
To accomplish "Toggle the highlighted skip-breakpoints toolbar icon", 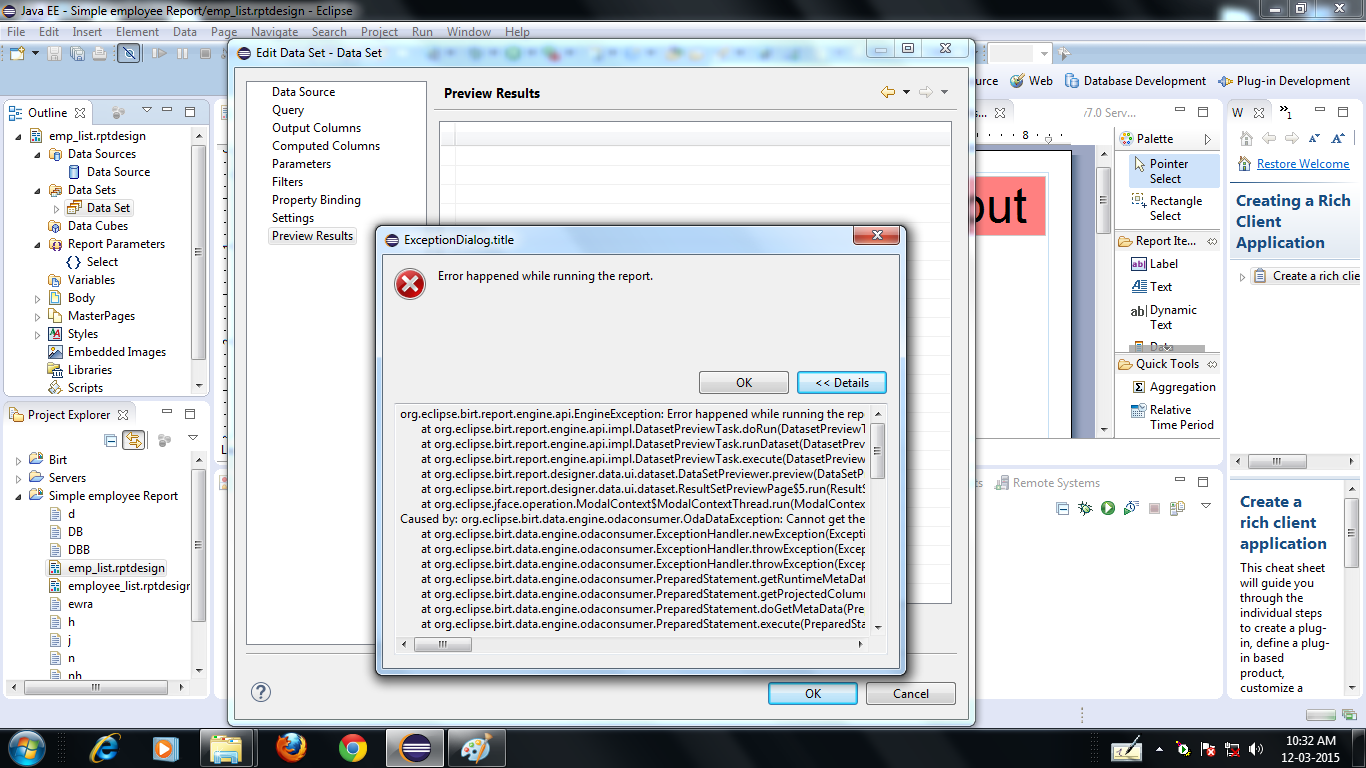I will pos(128,53).
